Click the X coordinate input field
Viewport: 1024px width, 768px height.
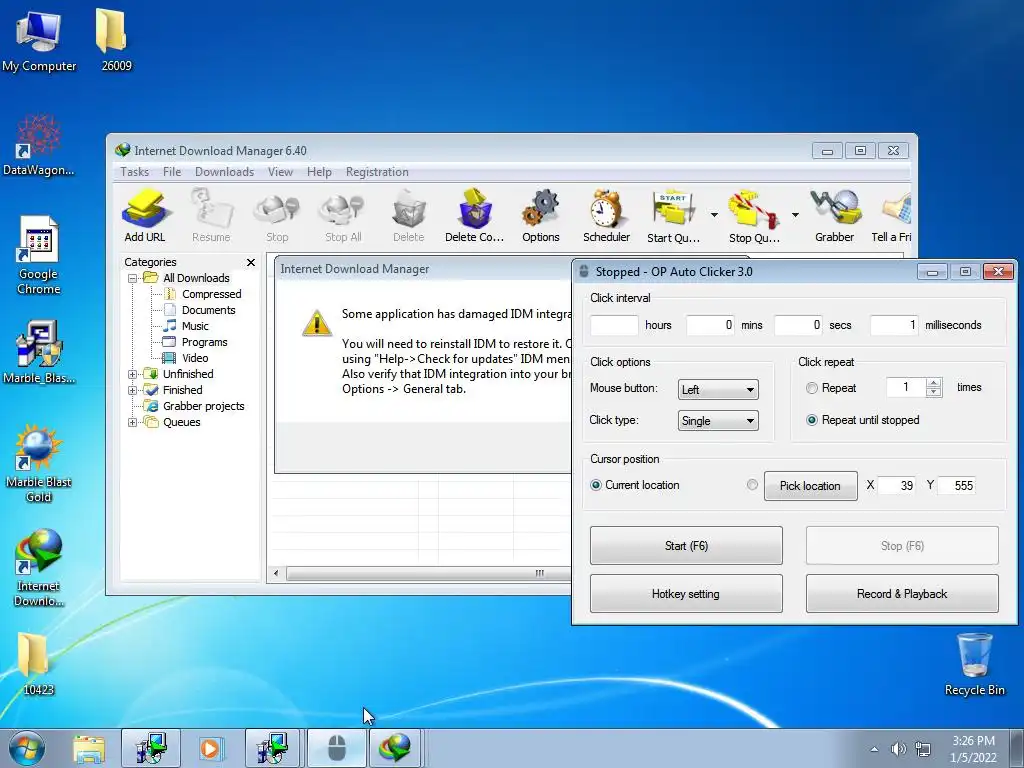point(897,485)
